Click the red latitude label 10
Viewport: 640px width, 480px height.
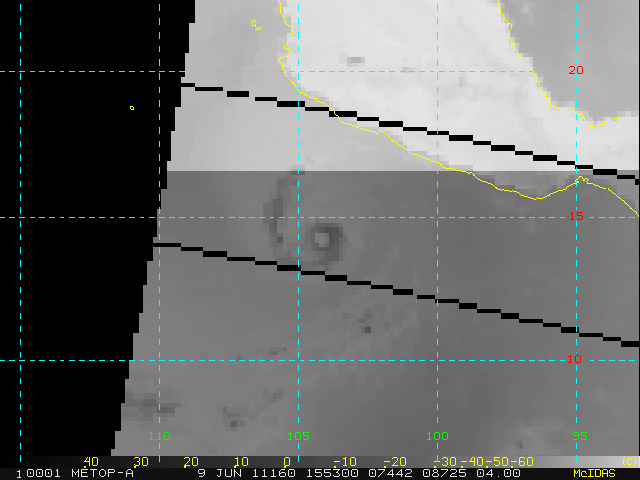pos(575,359)
